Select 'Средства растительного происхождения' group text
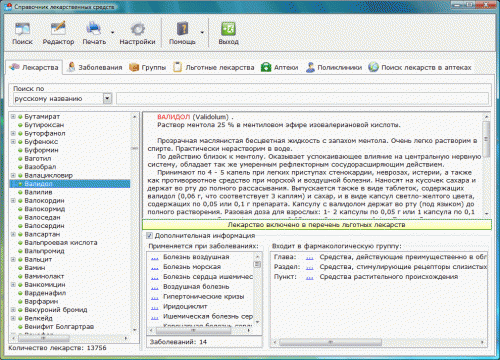Screen dimensions: 500x360 [x=389, y=277]
